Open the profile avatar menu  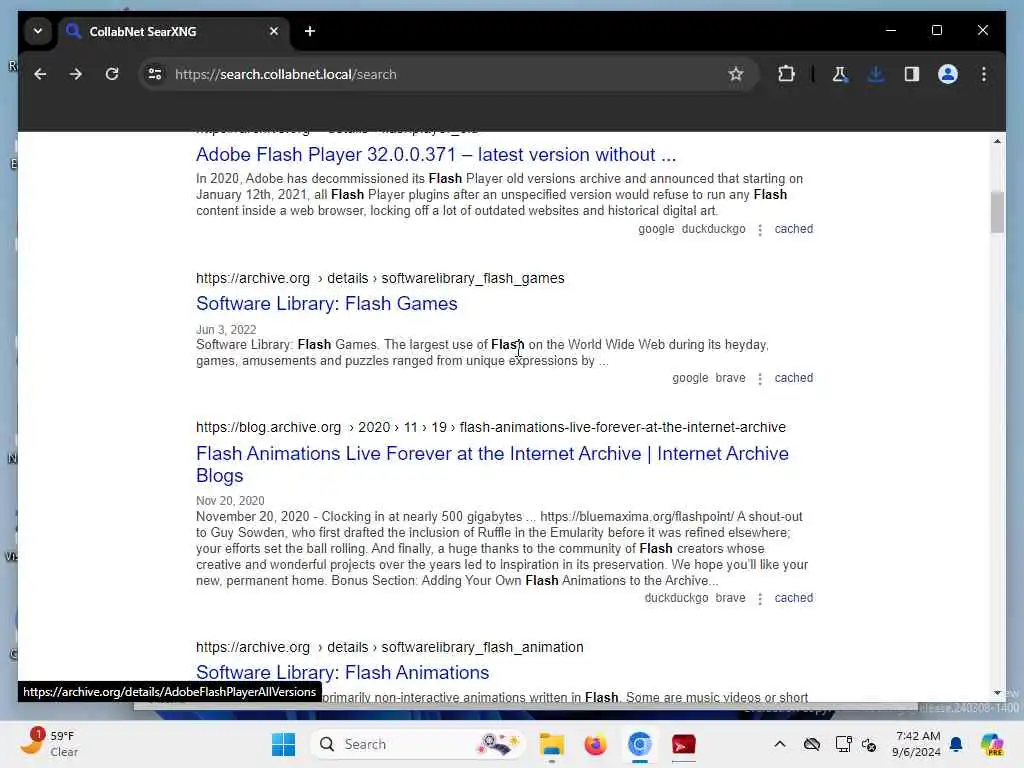[x=948, y=74]
